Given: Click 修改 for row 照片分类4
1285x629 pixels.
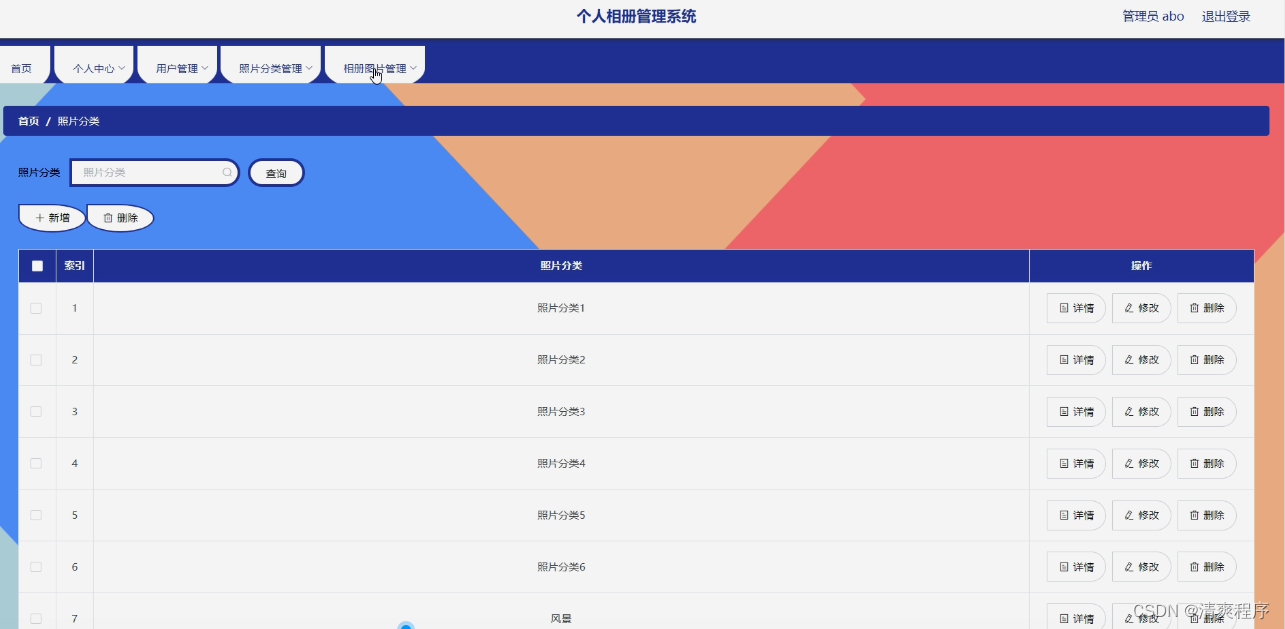Looking at the screenshot, I should click(1141, 464).
